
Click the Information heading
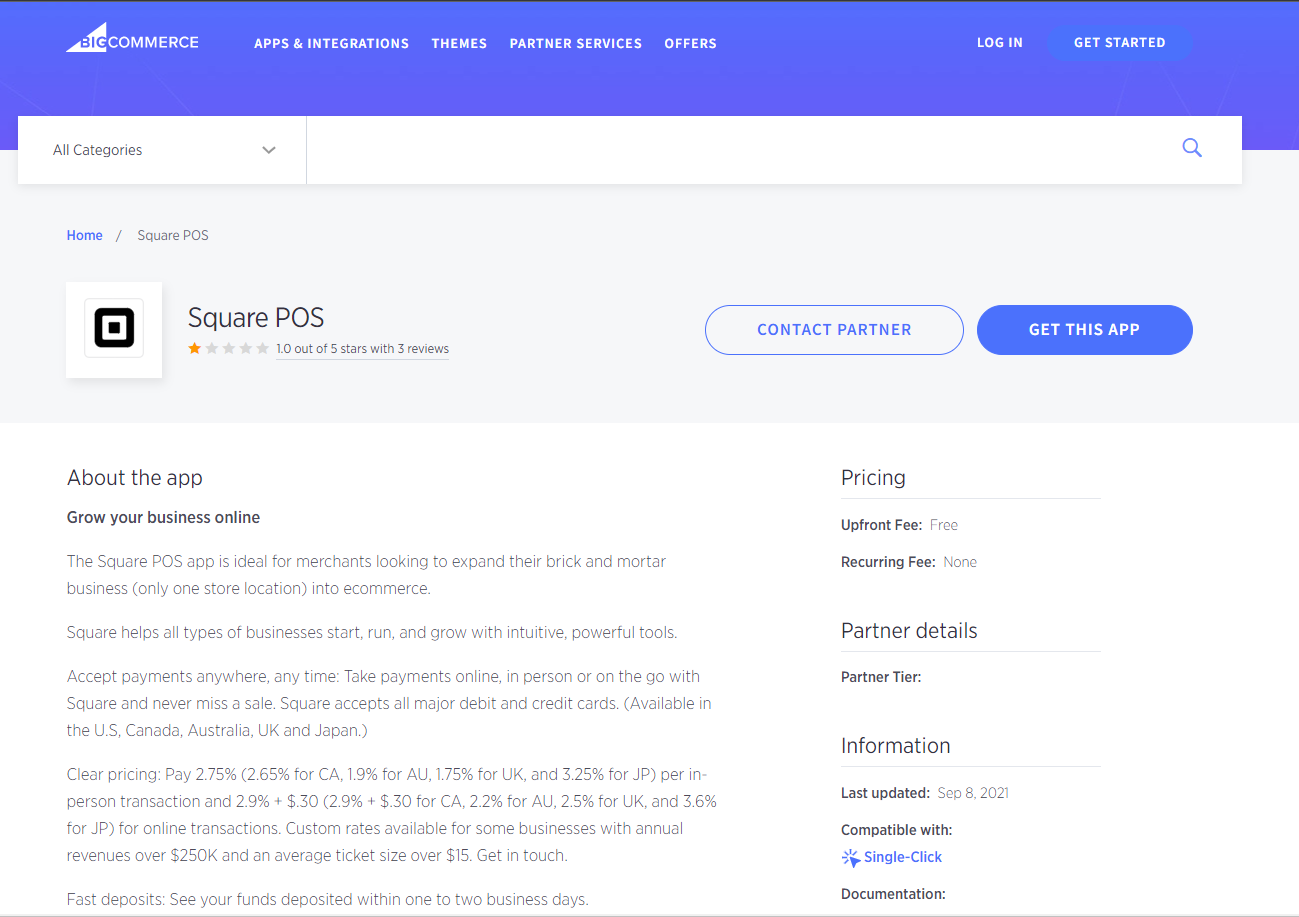tap(895, 746)
